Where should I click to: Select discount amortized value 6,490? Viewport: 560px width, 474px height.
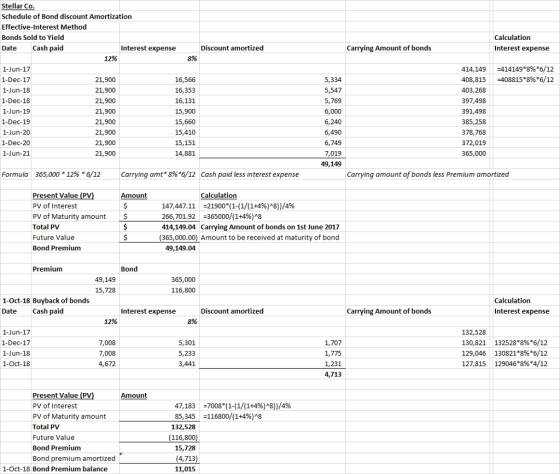(333, 133)
